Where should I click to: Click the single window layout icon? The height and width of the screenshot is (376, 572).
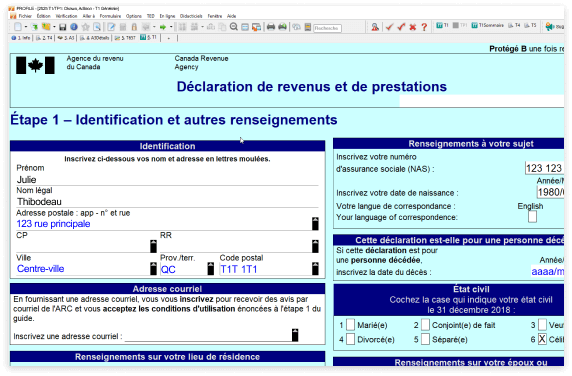245,27
